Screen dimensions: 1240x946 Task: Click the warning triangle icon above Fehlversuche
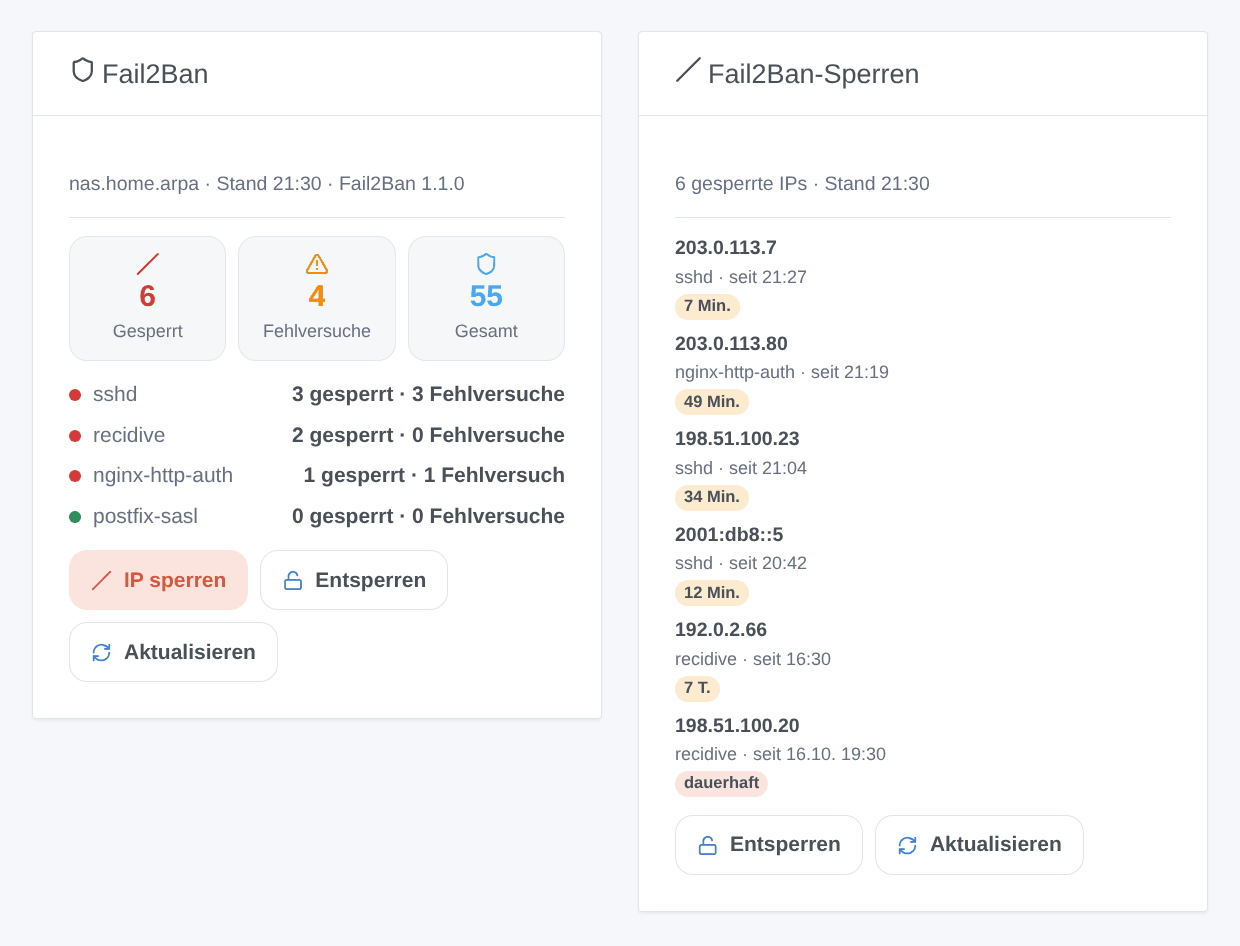pyautogui.click(x=317, y=264)
